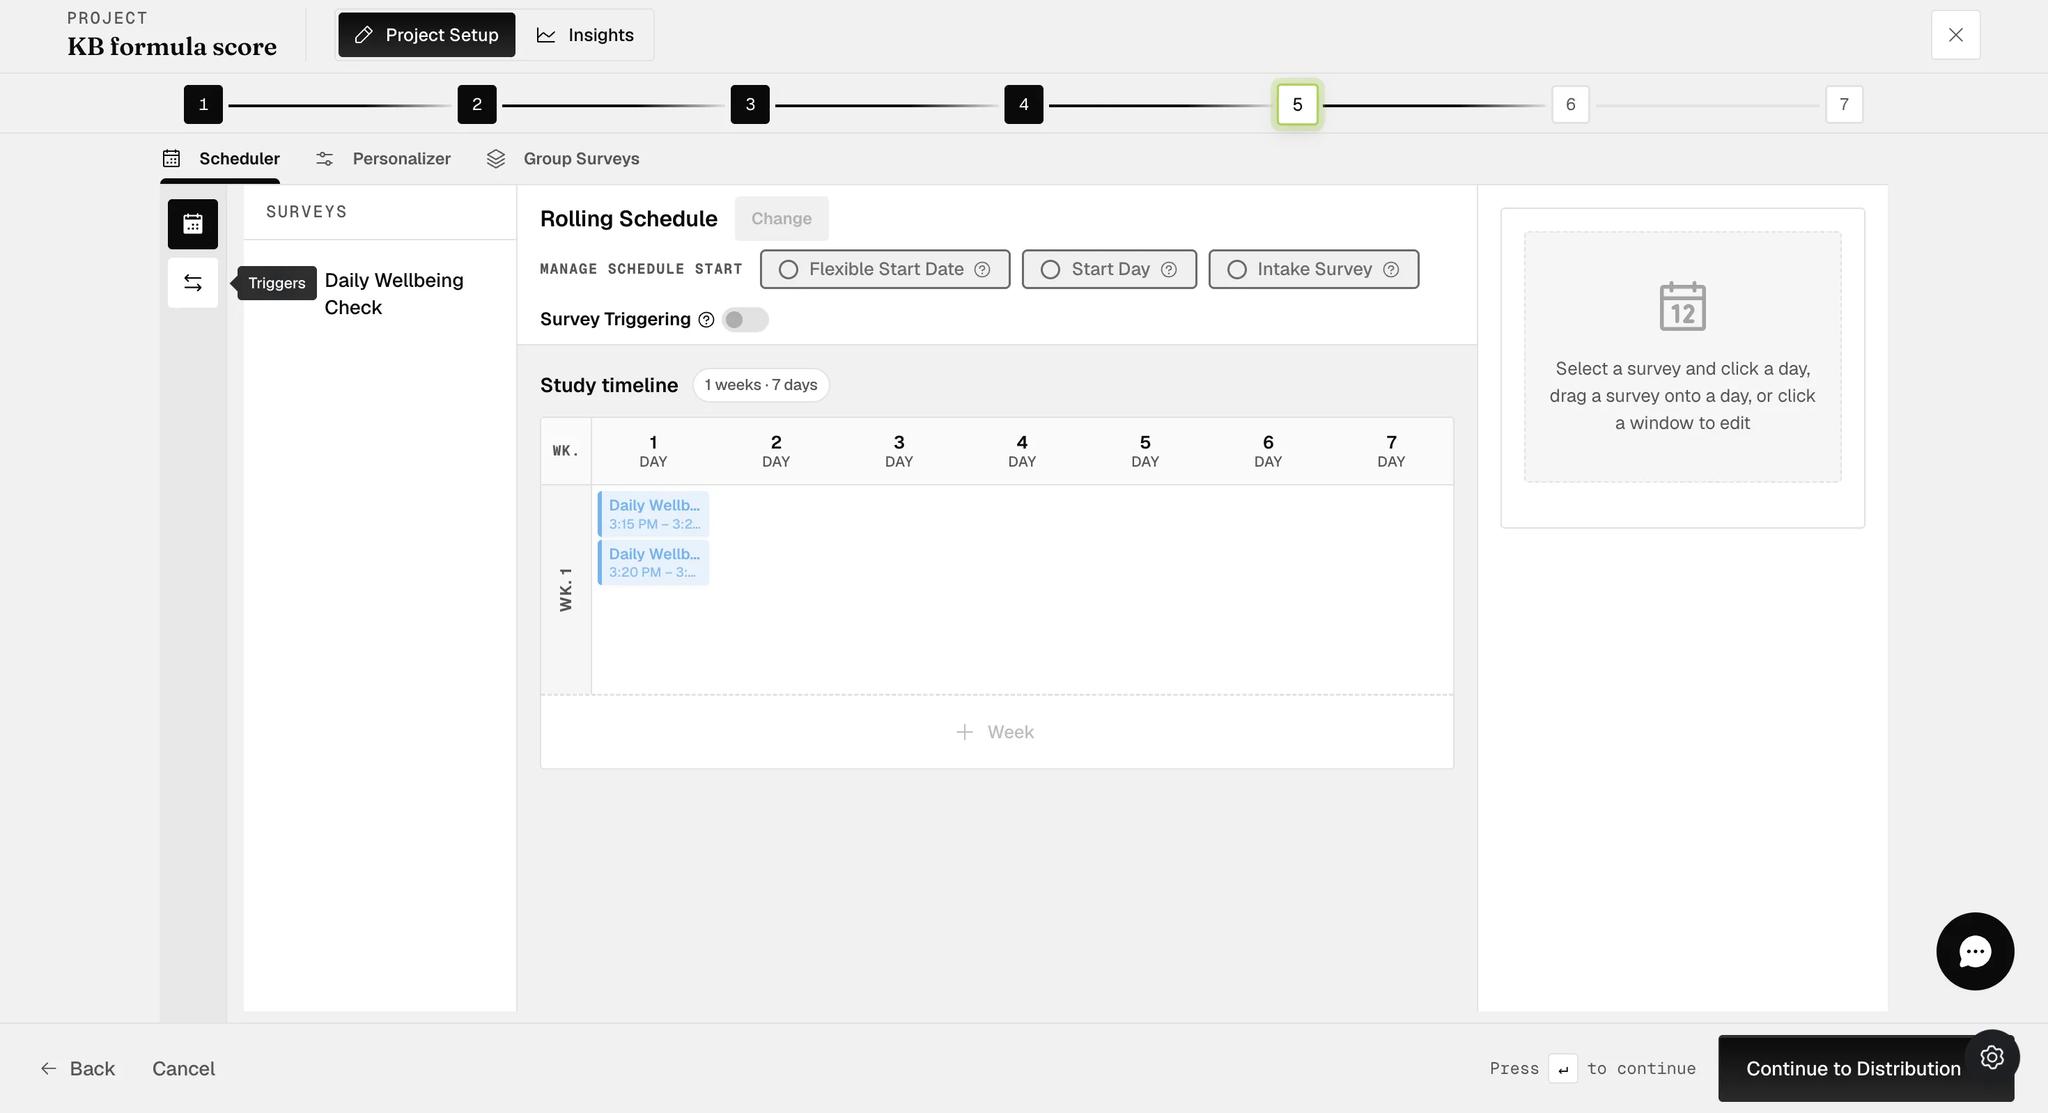Viewport: 2048px width, 1113px height.
Task: Select Intake Survey radio option
Action: tap(1313, 269)
